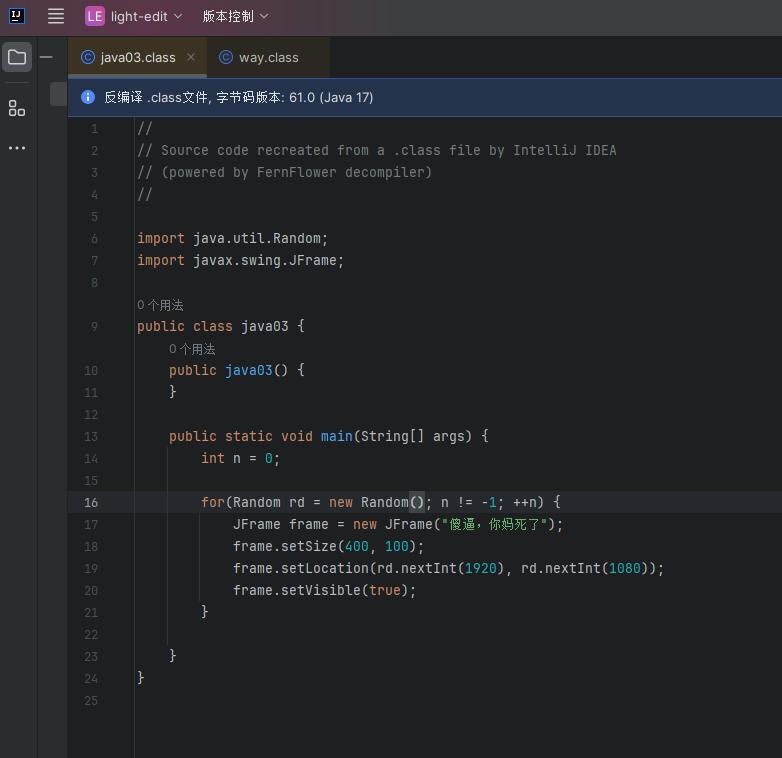Click the information icon in decompiler banner
Image resolution: width=782 pixels, height=758 pixels.
click(x=87, y=97)
